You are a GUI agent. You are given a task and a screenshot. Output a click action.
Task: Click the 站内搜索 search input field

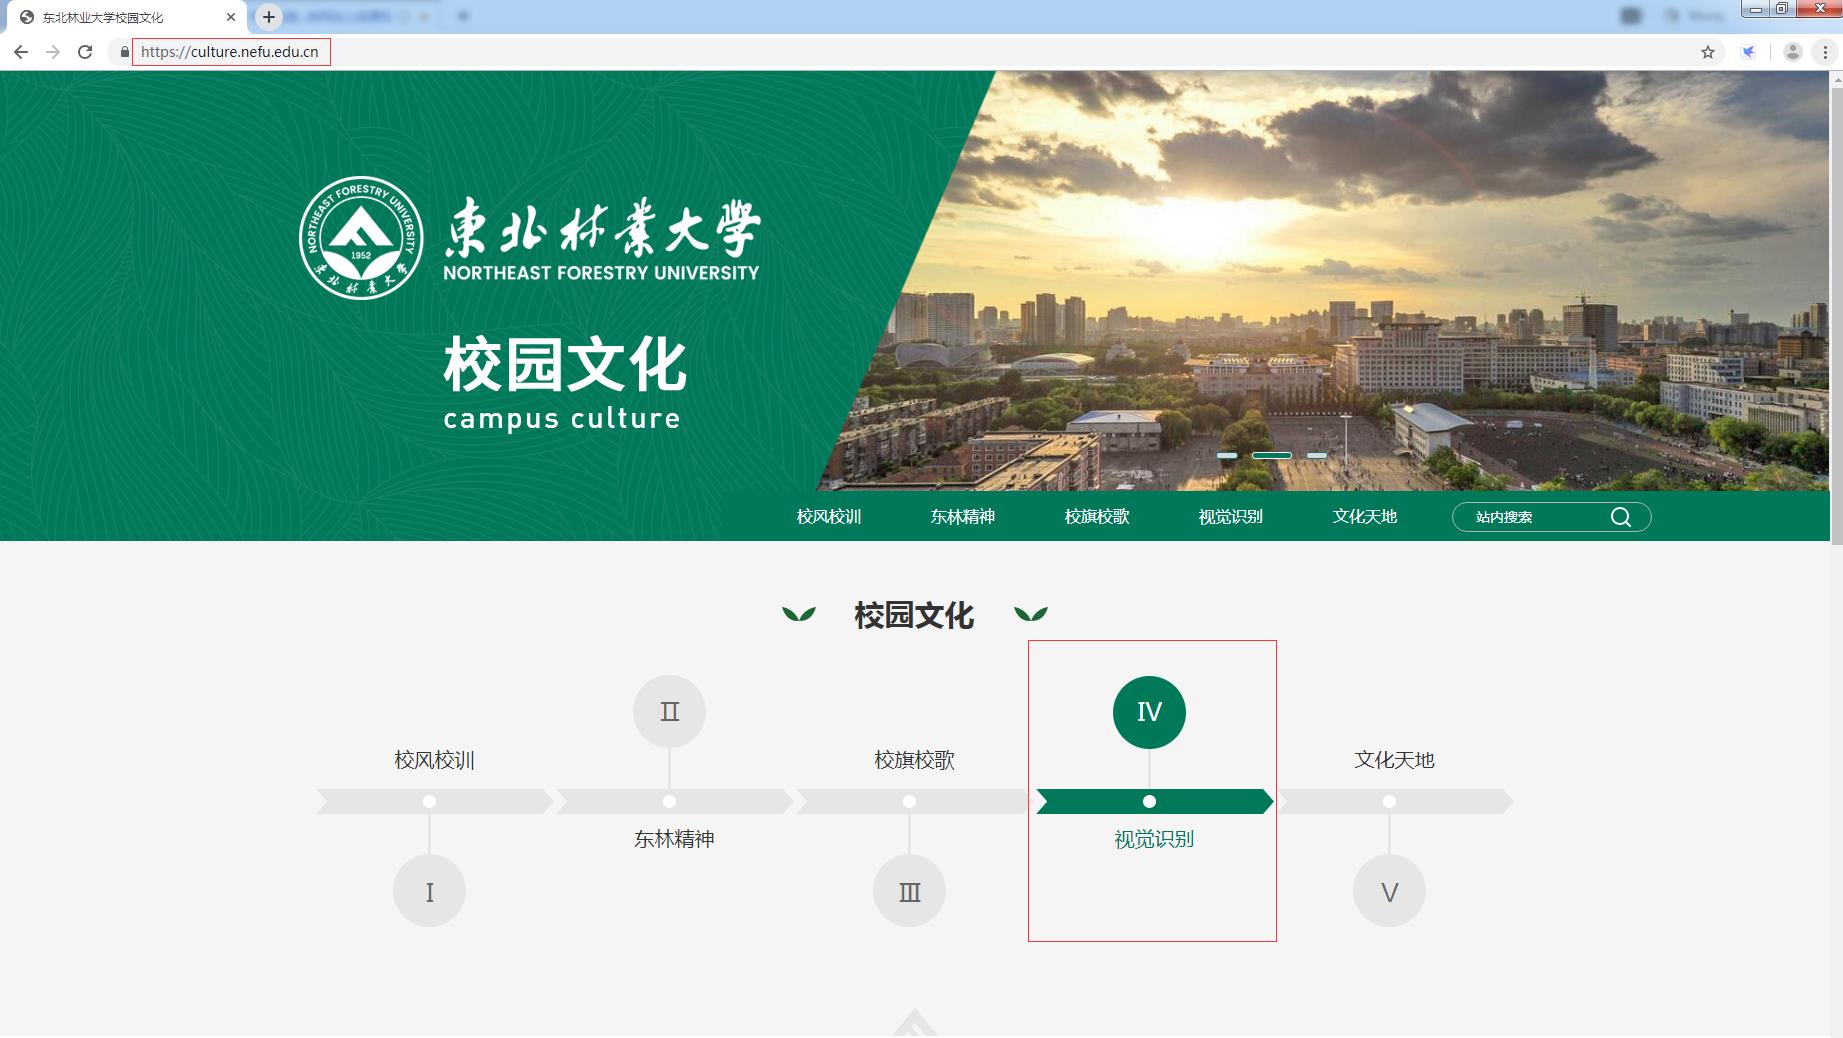click(x=1530, y=517)
